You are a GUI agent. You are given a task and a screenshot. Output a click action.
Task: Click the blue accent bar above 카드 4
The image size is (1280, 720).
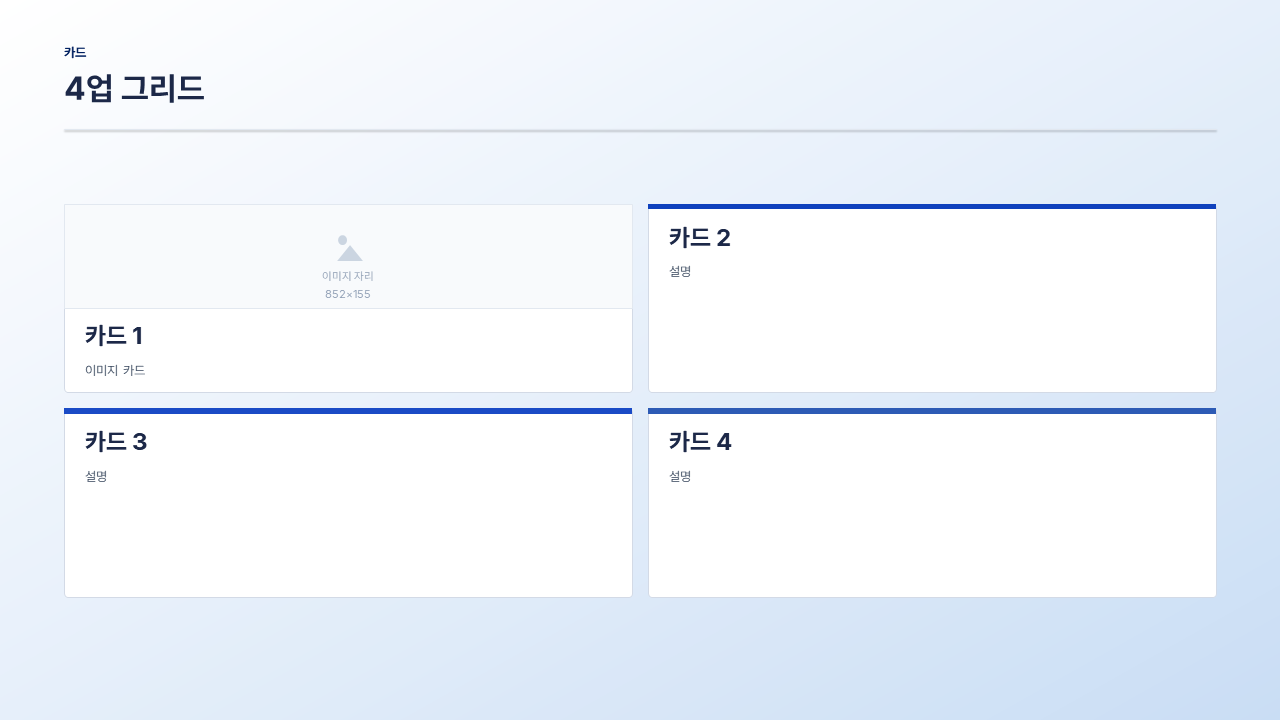[x=932, y=411]
